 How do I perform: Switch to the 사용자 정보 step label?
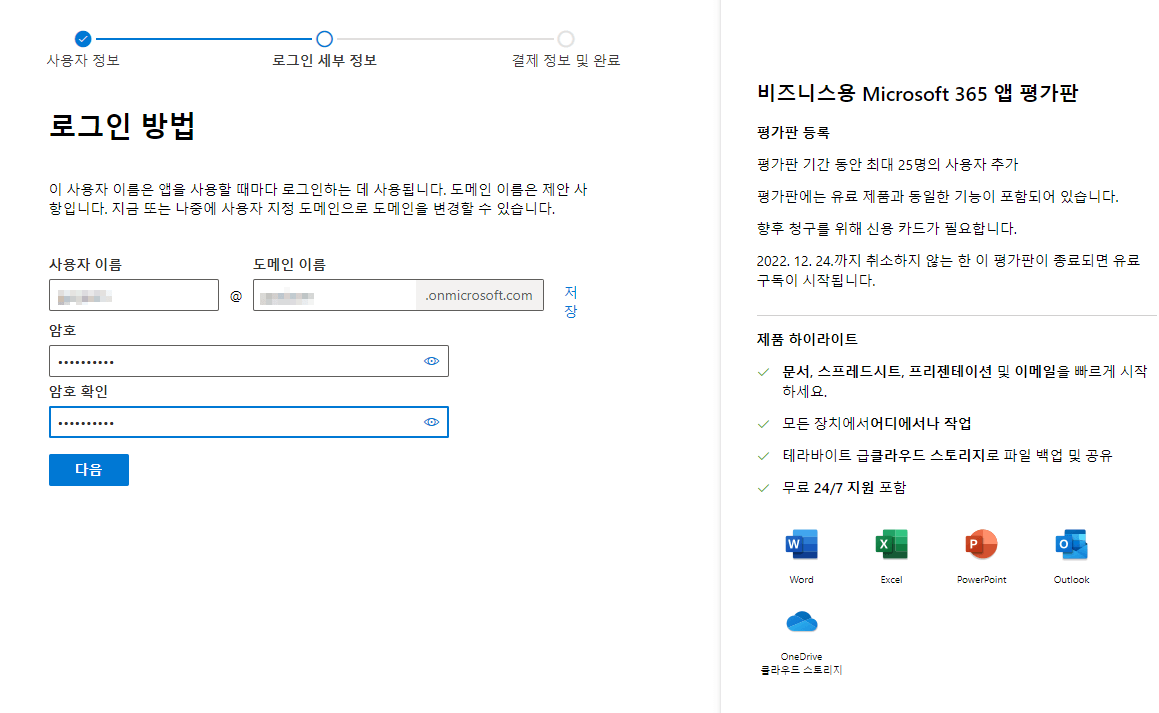(81, 60)
